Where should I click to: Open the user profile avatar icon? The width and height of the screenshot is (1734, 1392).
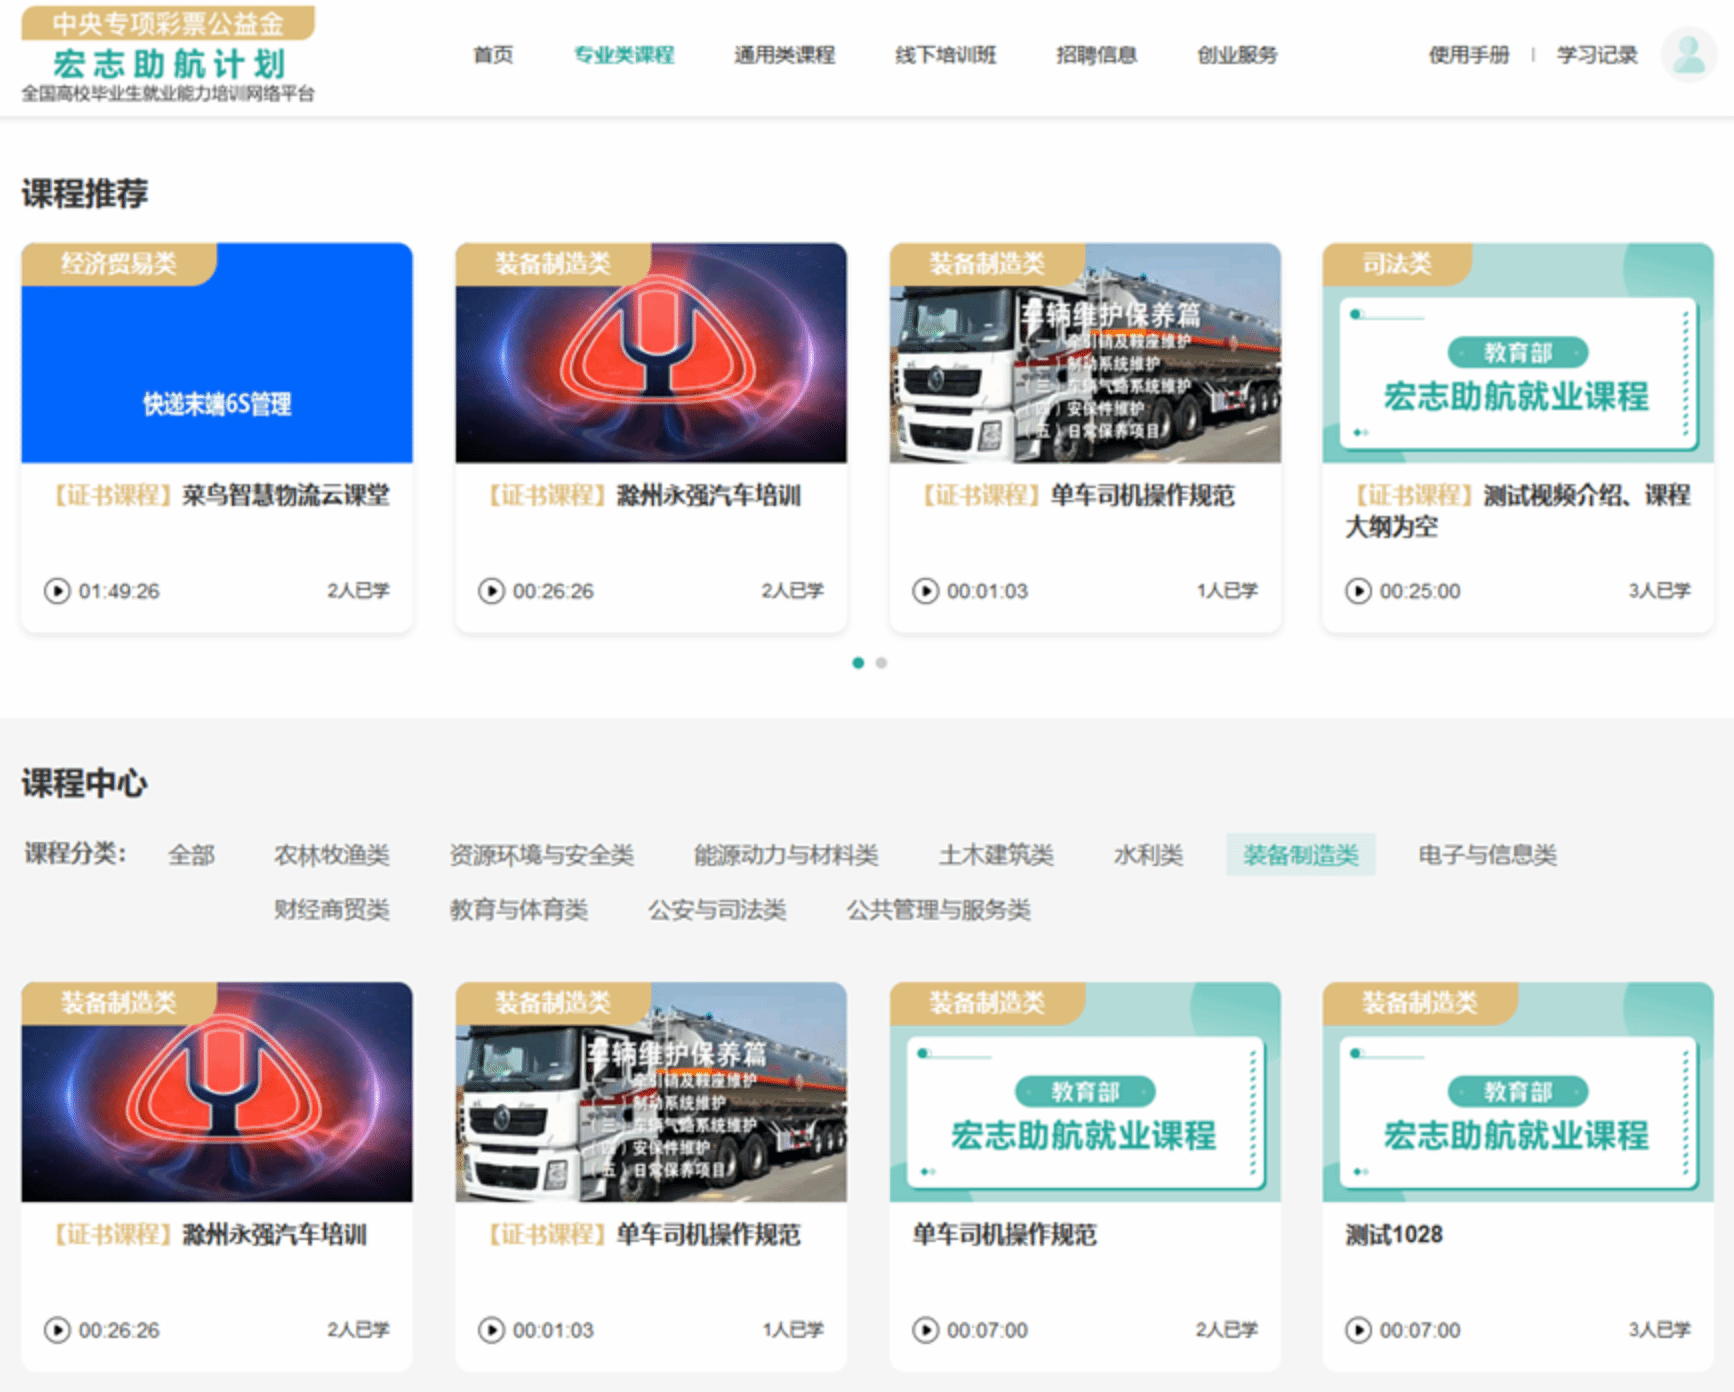pos(1689,54)
